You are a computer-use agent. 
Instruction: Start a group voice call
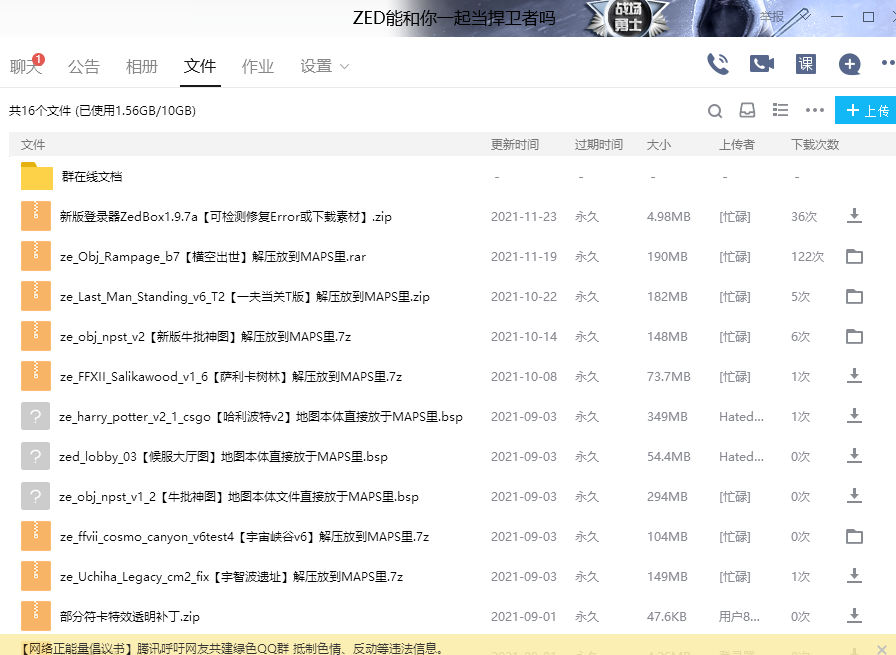pos(718,64)
